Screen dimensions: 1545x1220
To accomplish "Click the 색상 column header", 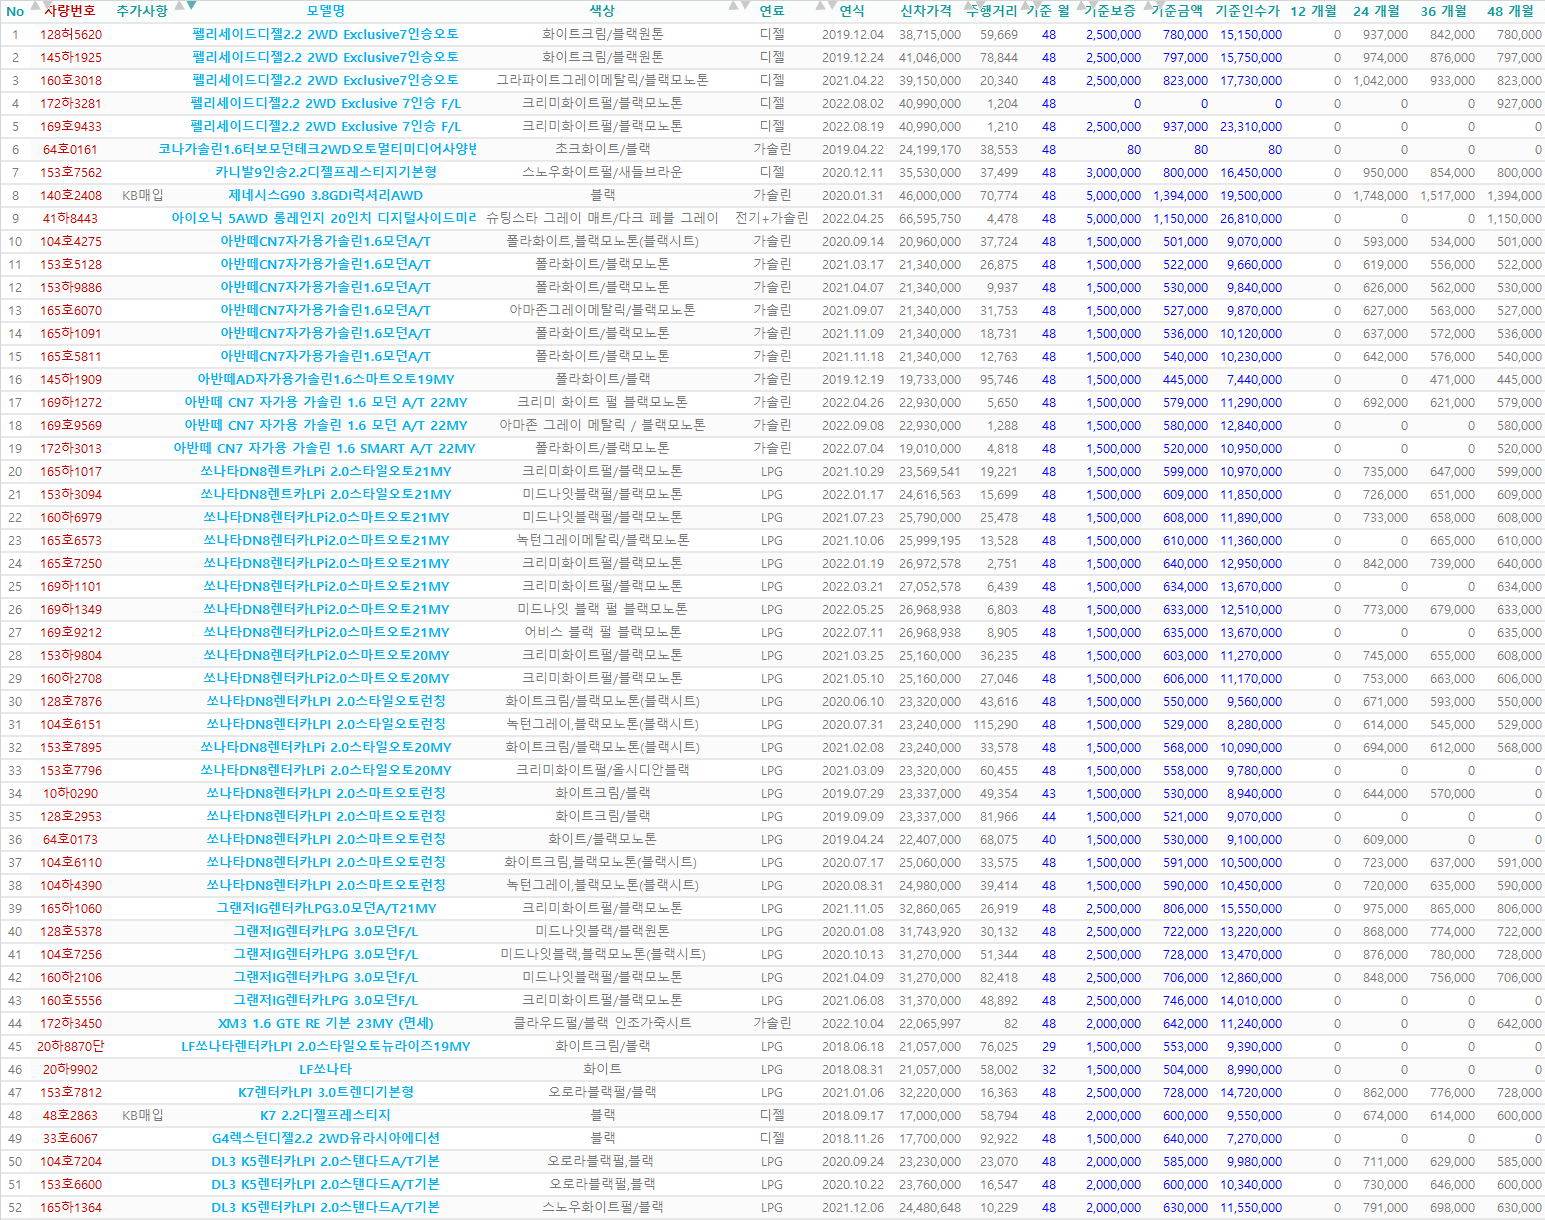I will tap(602, 11).
